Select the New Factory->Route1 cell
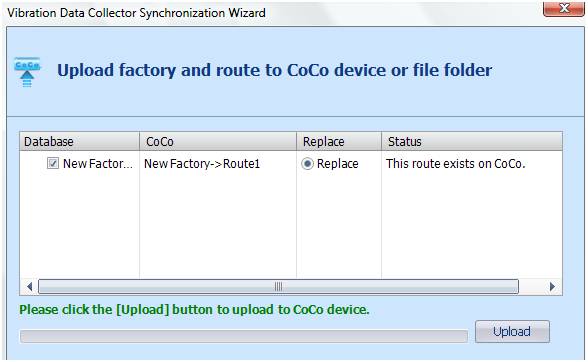The image size is (588, 362). pos(202,164)
